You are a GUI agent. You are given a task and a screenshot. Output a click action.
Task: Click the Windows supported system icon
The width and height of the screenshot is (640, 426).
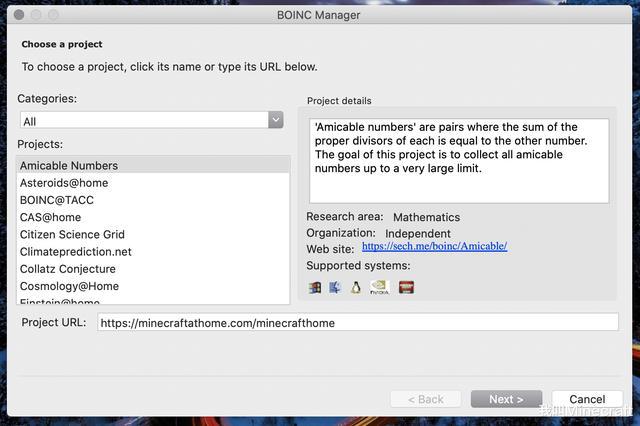point(315,287)
